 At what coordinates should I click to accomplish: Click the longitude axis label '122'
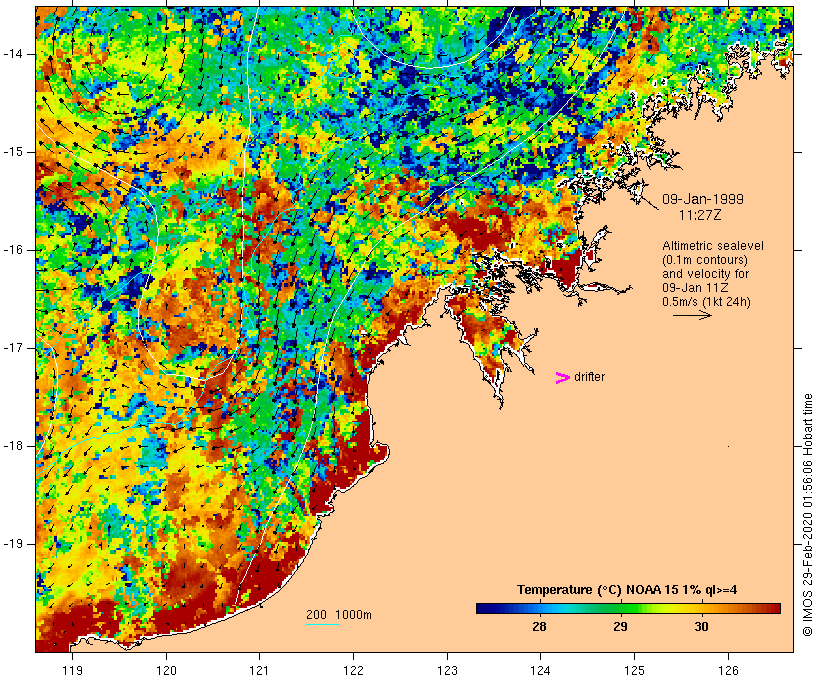click(x=354, y=670)
